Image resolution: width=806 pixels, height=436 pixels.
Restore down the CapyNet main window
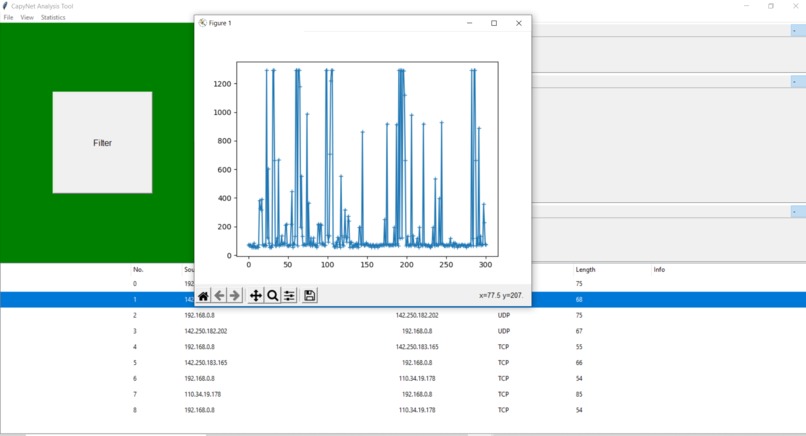(771, 6)
